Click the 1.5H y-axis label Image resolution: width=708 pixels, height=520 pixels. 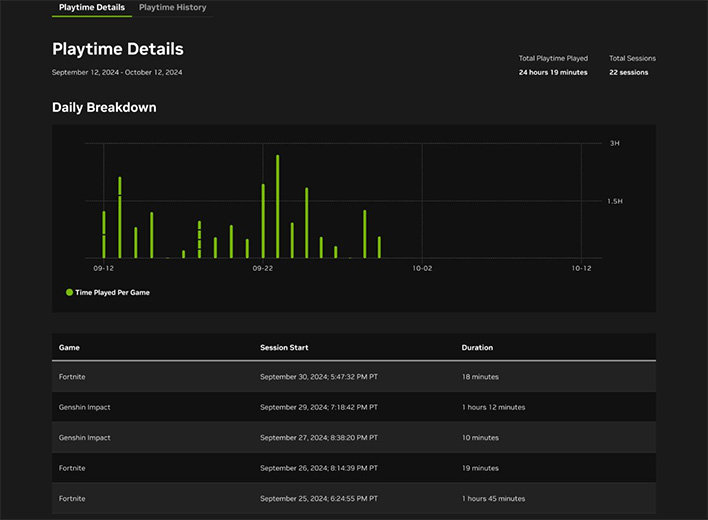(615, 201)
